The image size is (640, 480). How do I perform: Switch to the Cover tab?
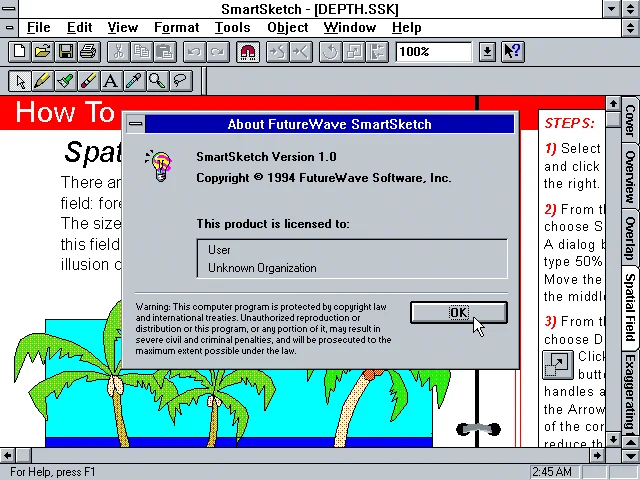coord(630,120)
